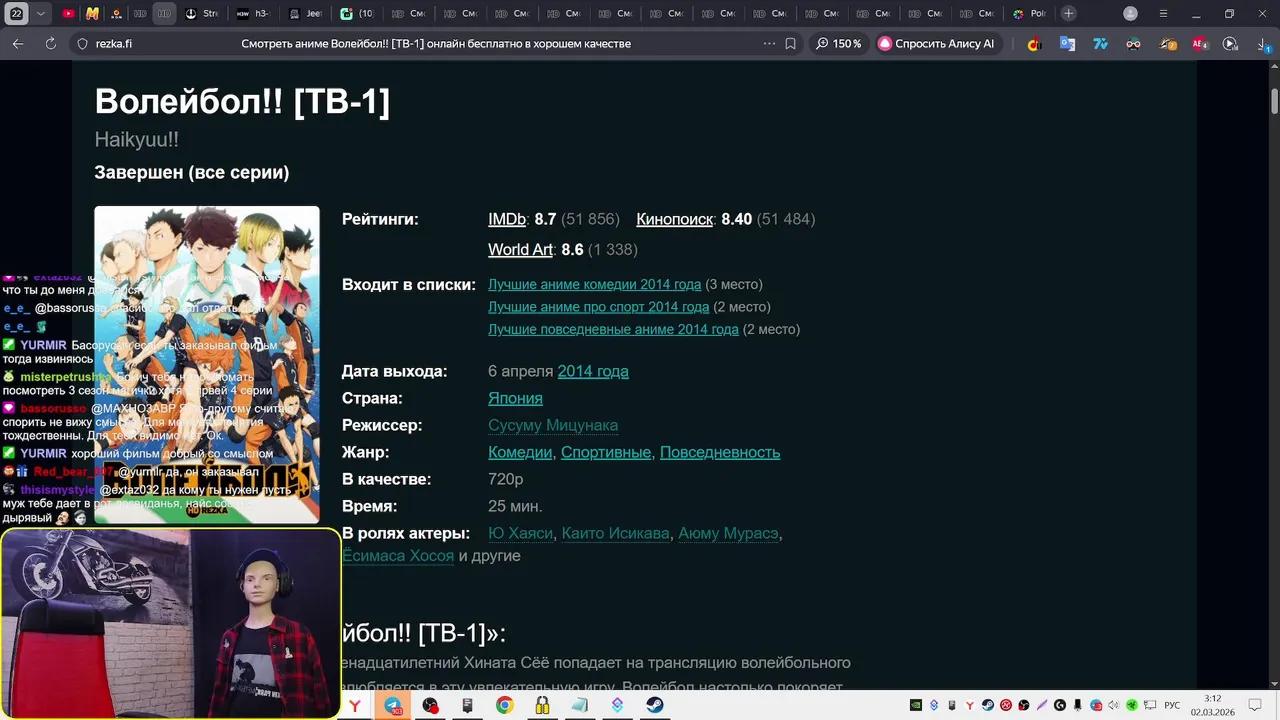
Task: Switch to the tab labeled (10
Action: (358, 14)
